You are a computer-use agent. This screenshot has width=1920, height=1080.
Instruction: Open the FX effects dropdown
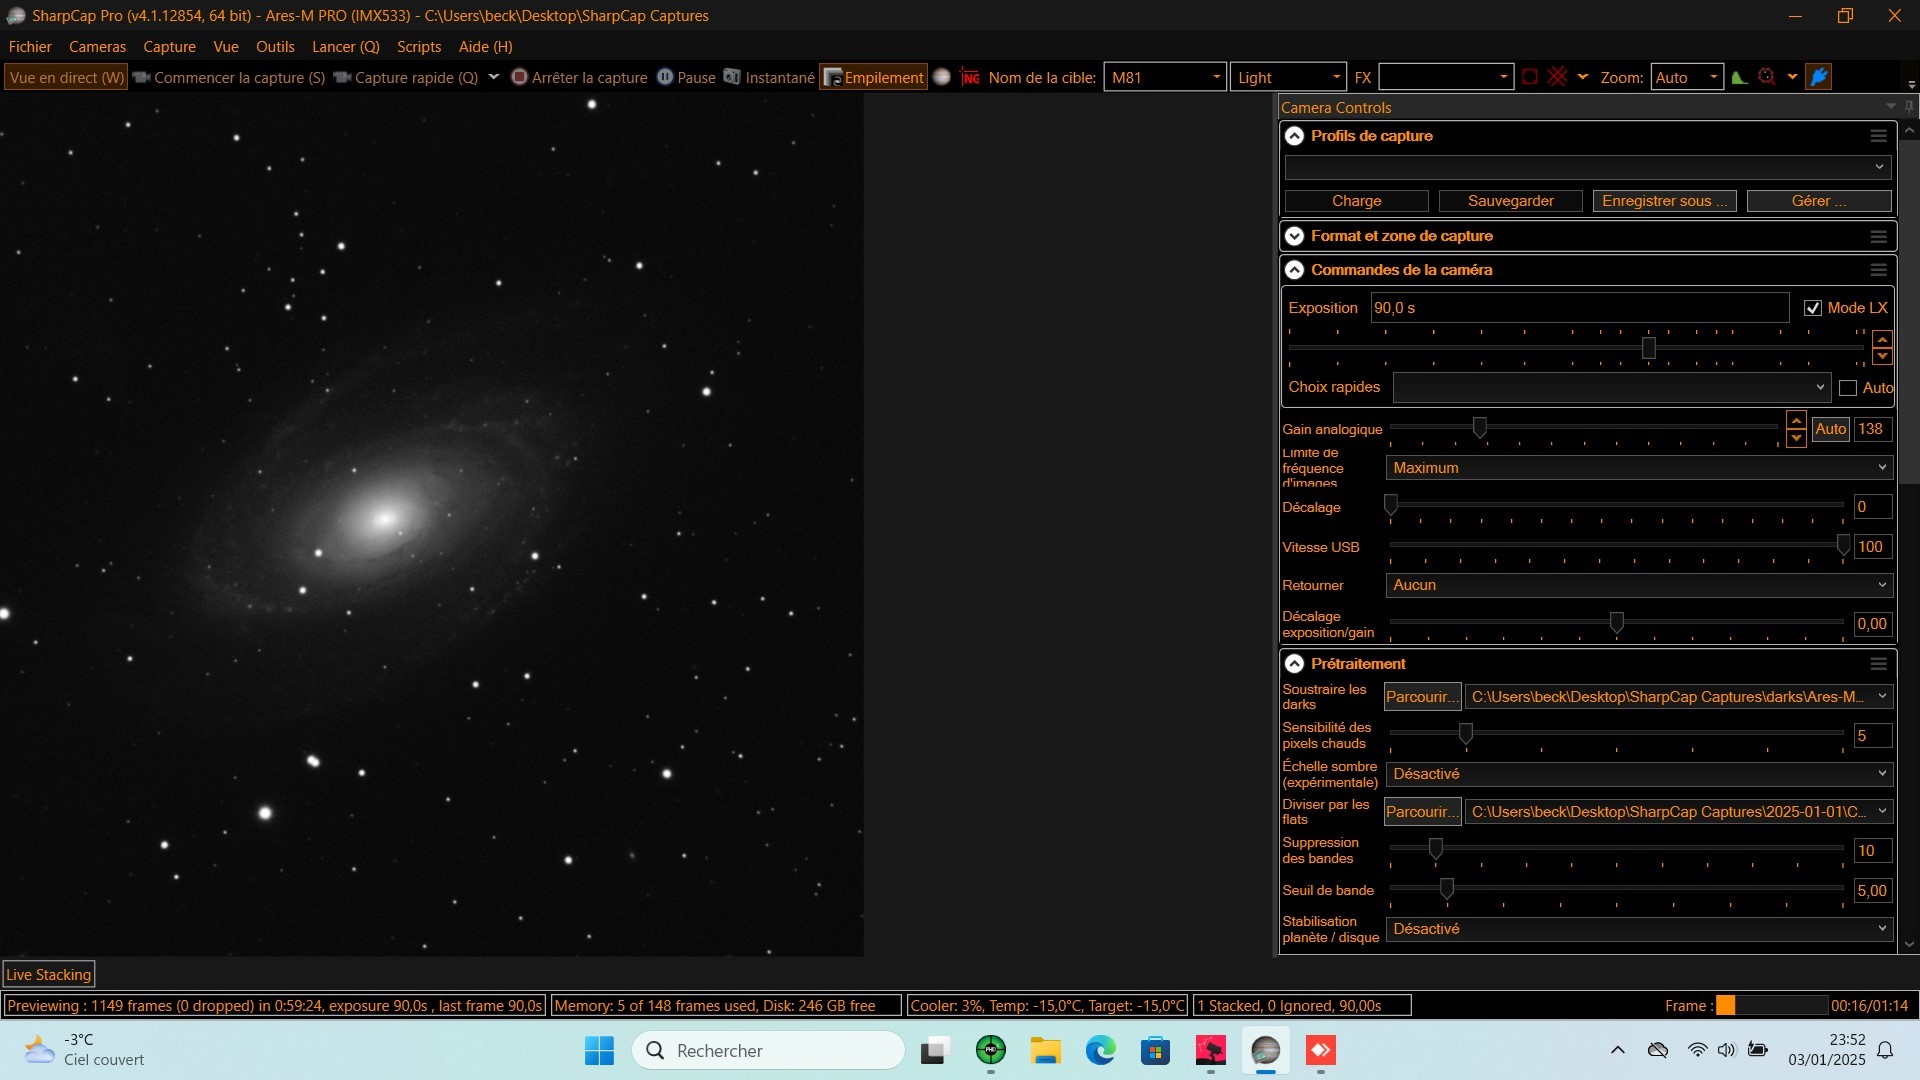(1503, 77)
